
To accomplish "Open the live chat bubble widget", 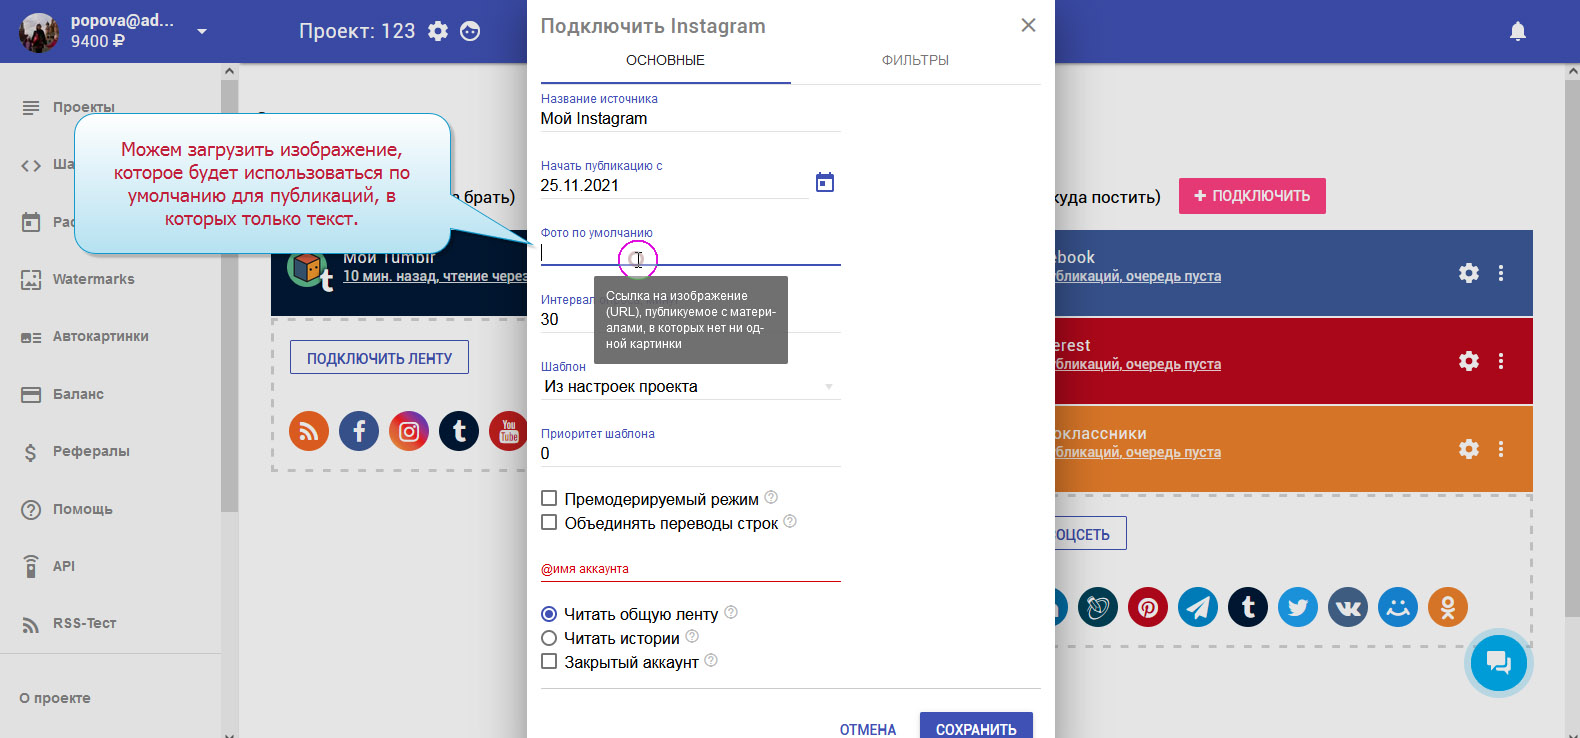I will (1497, 662).
